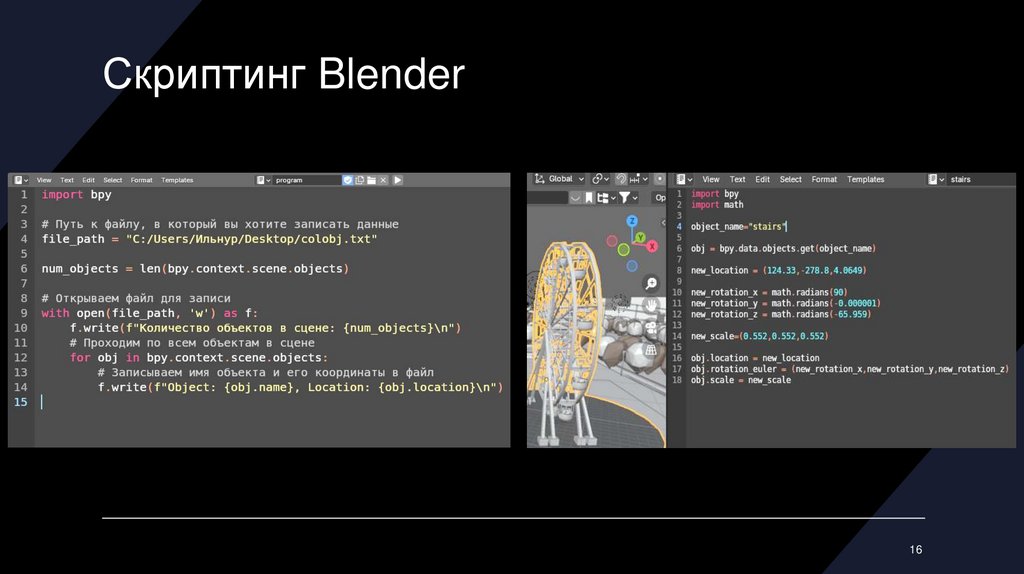Browse text datablocks beside program name
The image size is (1024, 574).
[x=263, y=180]
